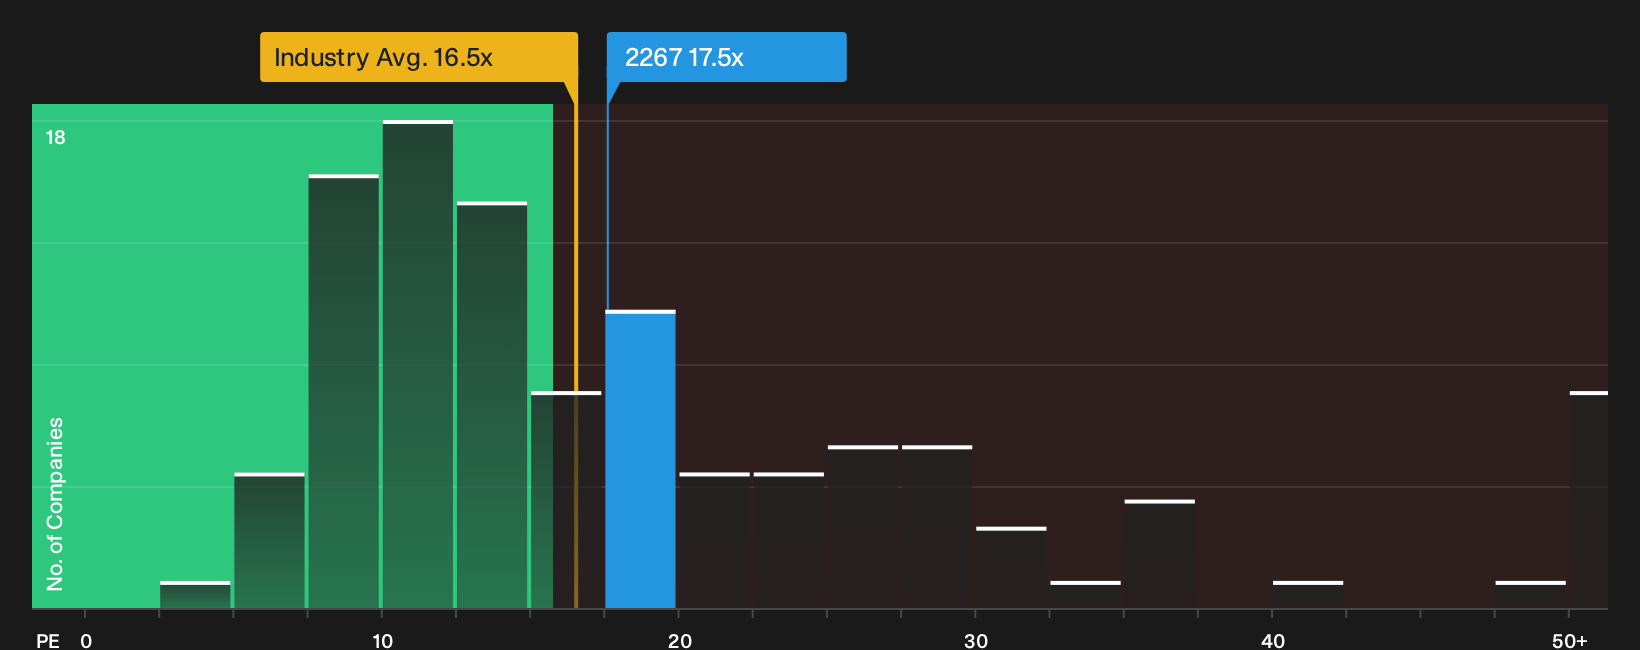Click the x-axis tick label 10

coord(382,641)
